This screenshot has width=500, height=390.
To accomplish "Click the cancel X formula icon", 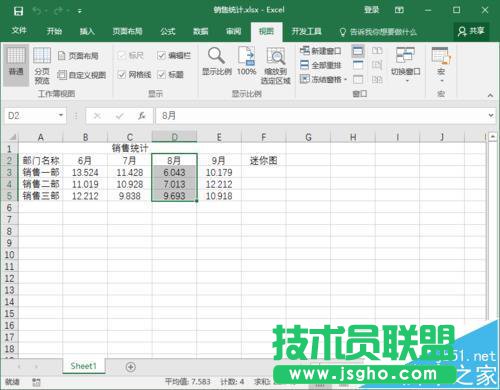I will point(97,116).
